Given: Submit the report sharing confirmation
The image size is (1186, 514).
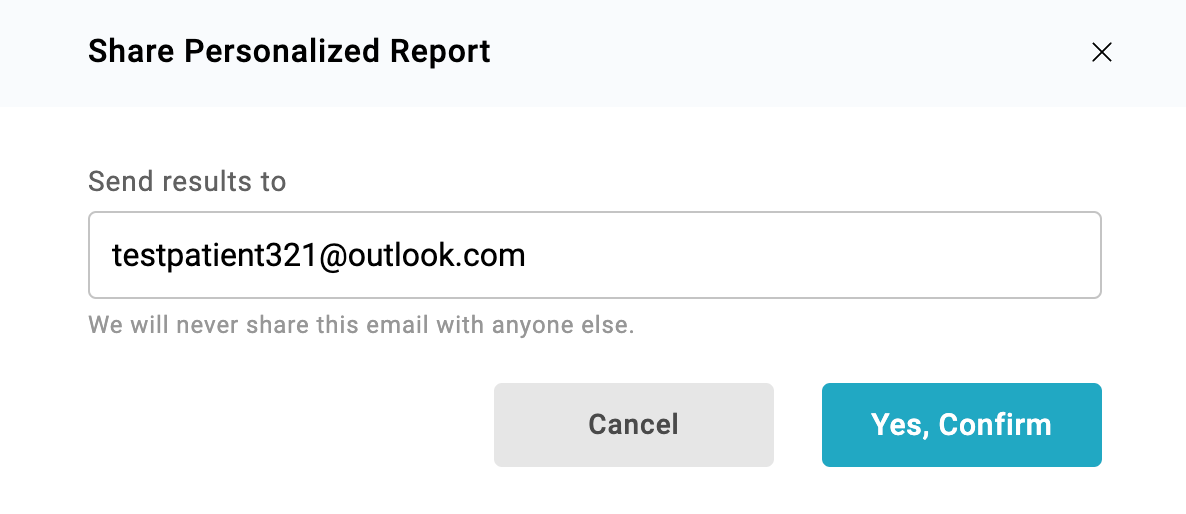Looking at the screenshot, I should [961, 425].
